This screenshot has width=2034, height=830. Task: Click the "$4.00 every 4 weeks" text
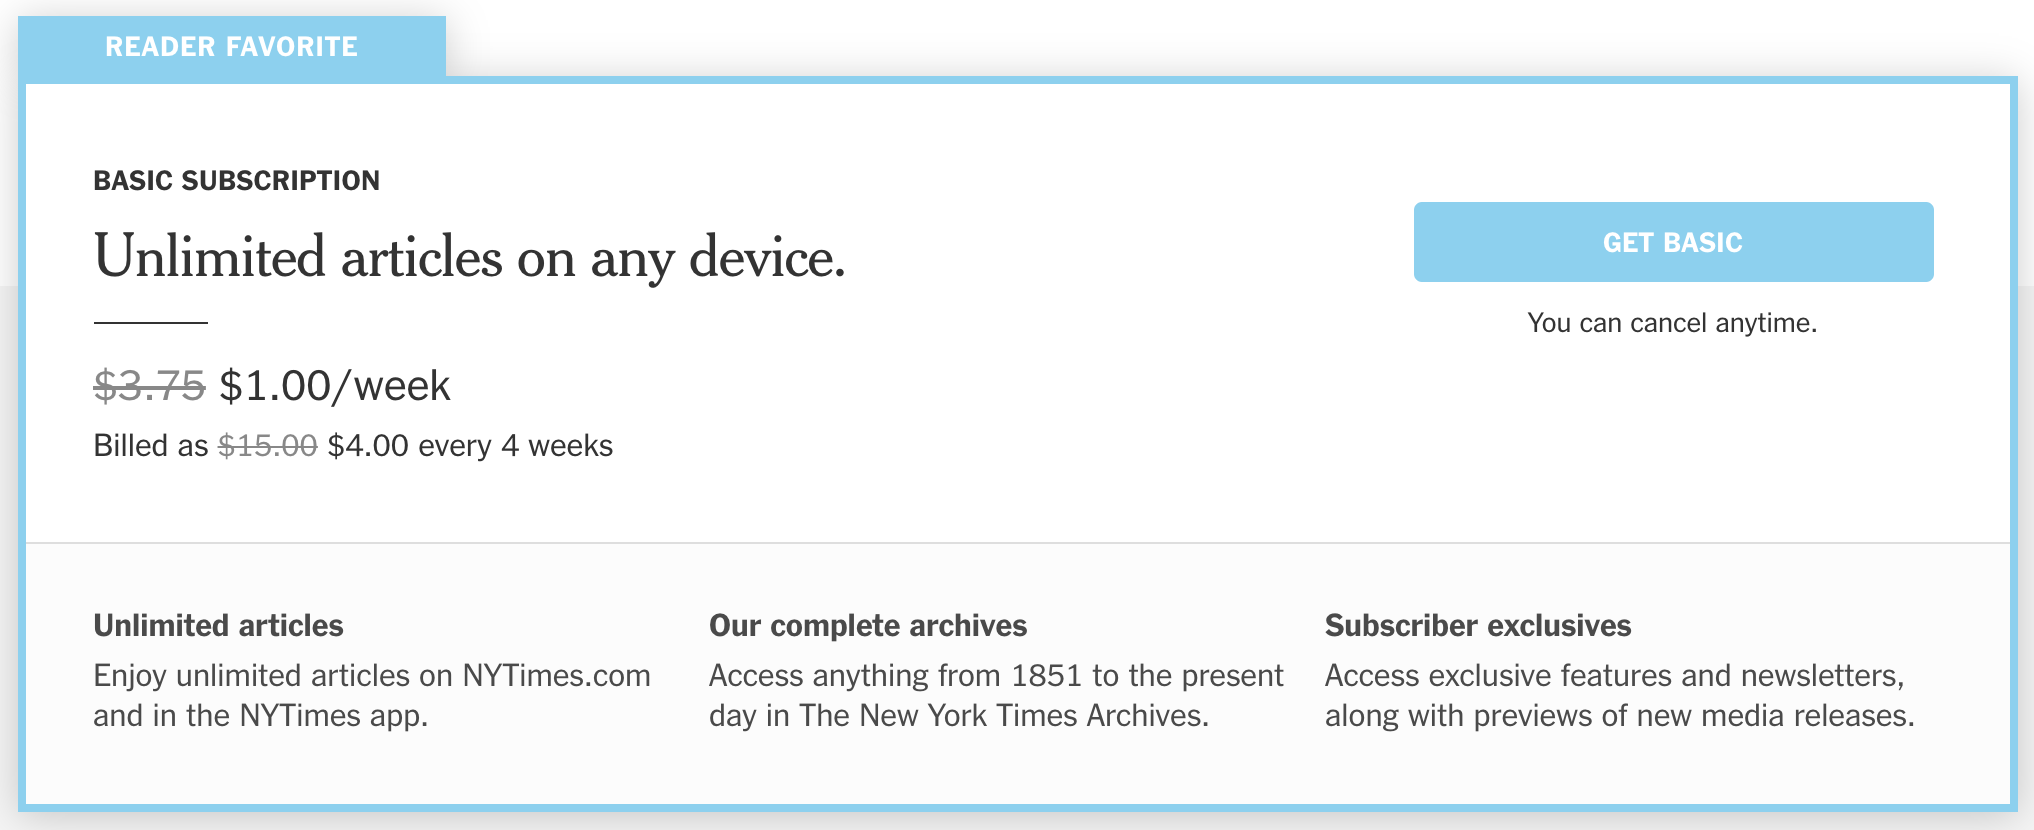(470, 446)
